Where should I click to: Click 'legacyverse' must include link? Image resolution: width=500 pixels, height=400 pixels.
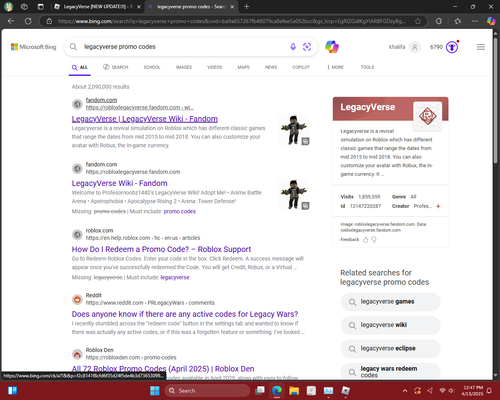(x=175, y=277)
